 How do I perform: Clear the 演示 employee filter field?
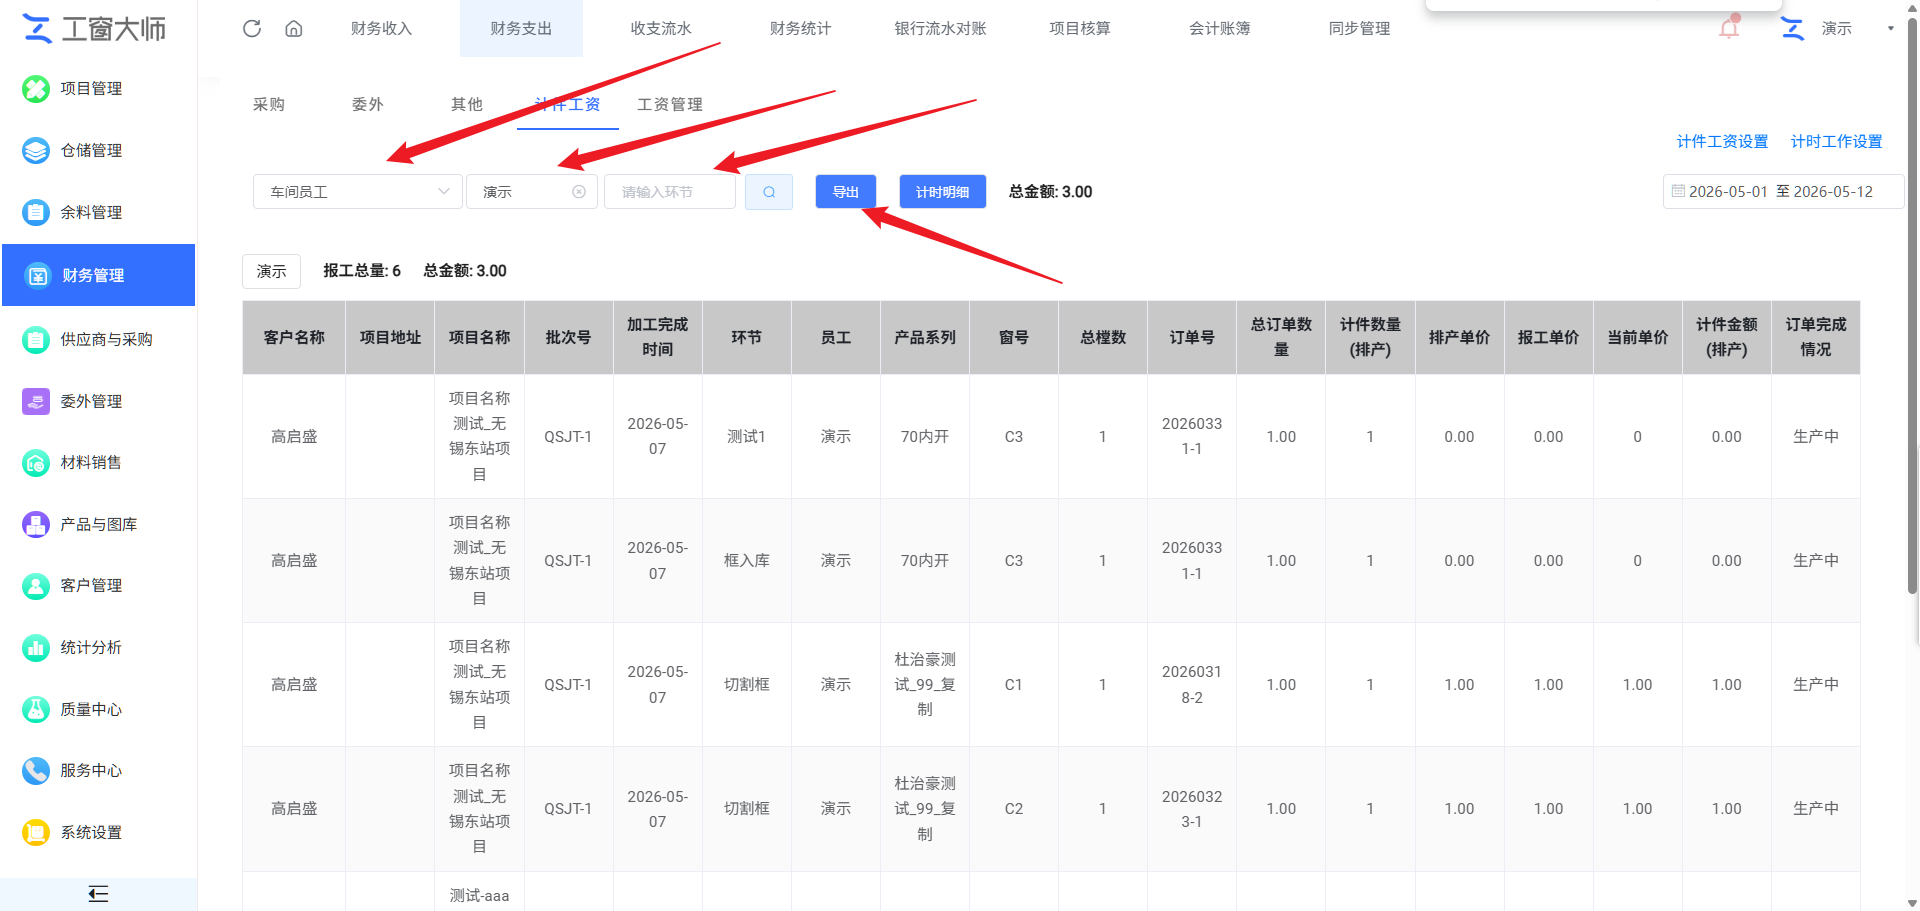[x=579, y=192]
